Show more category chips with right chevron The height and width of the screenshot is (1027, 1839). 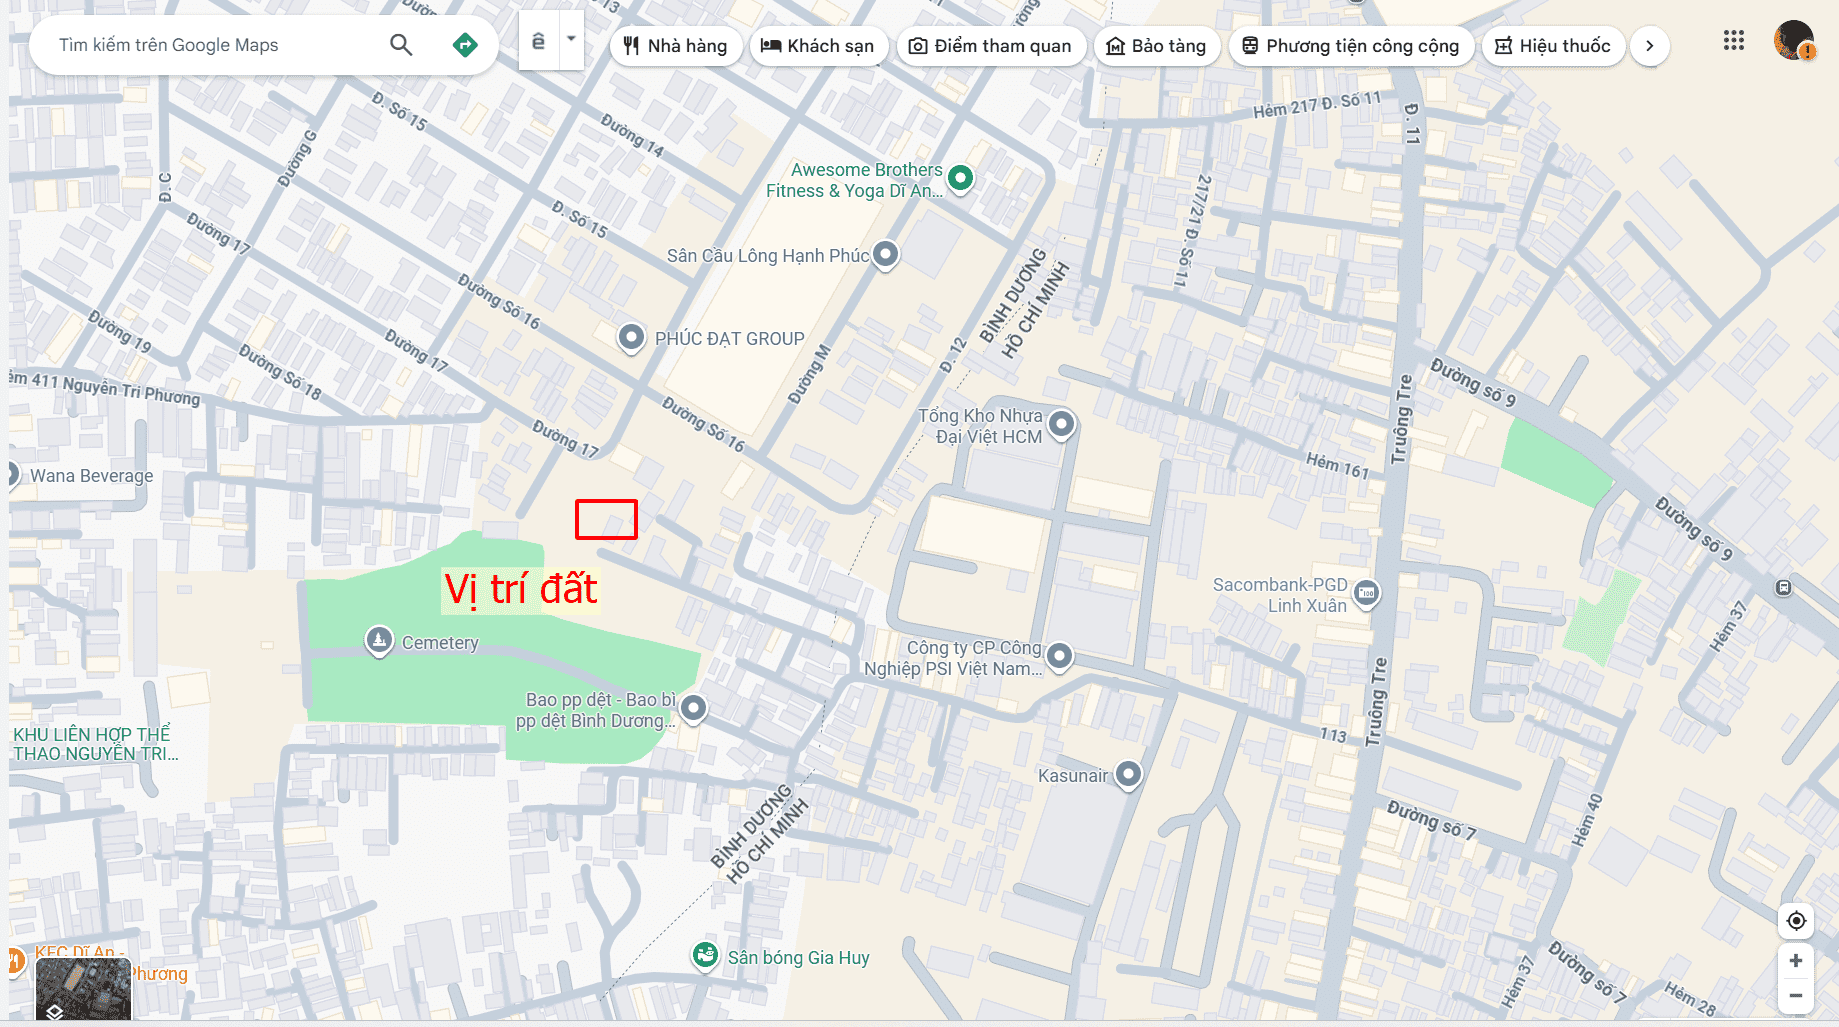pos(1650,46)
